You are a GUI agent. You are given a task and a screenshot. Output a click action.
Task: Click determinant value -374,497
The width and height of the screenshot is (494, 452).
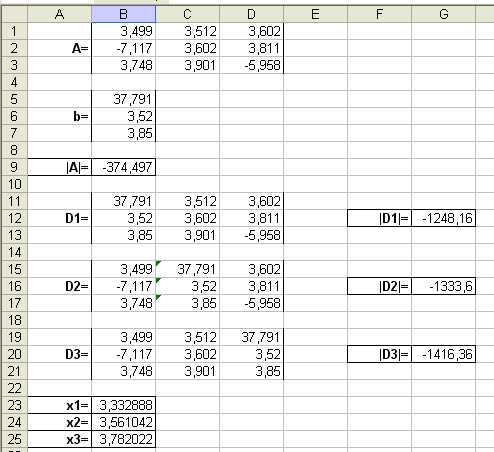click(123, 167)
